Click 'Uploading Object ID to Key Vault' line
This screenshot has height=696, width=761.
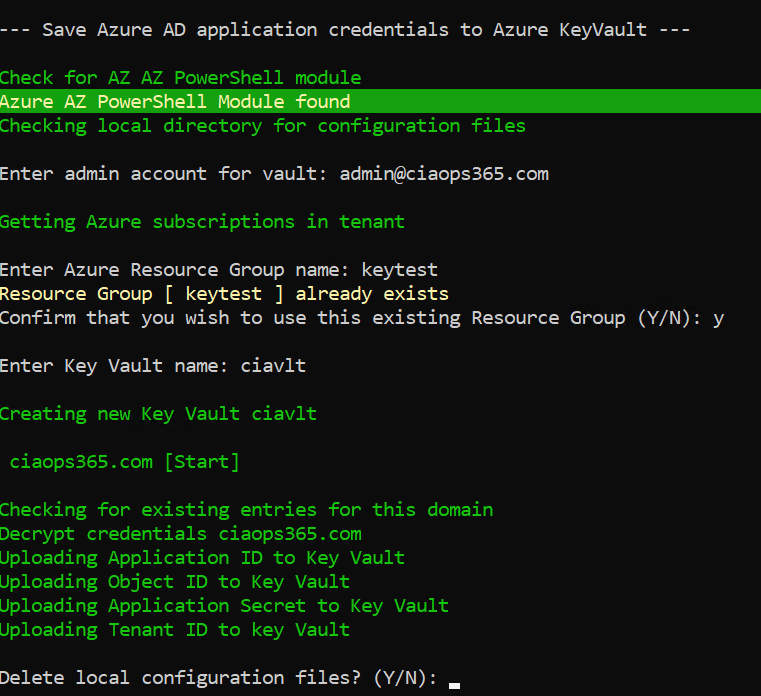[x=175, y=582]
